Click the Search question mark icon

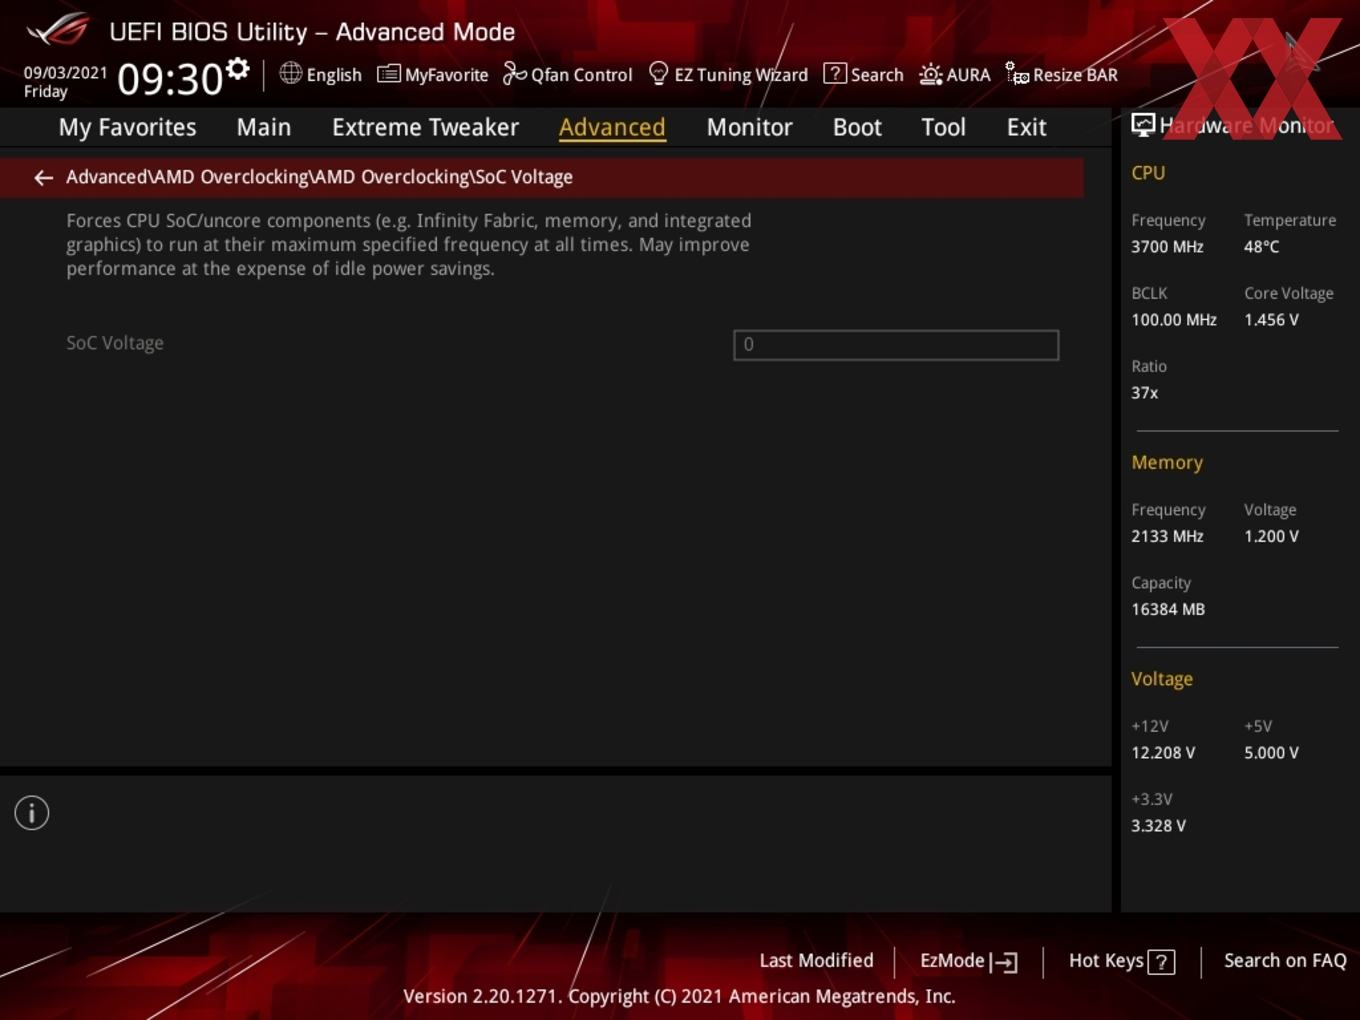[x=834, y=74]
